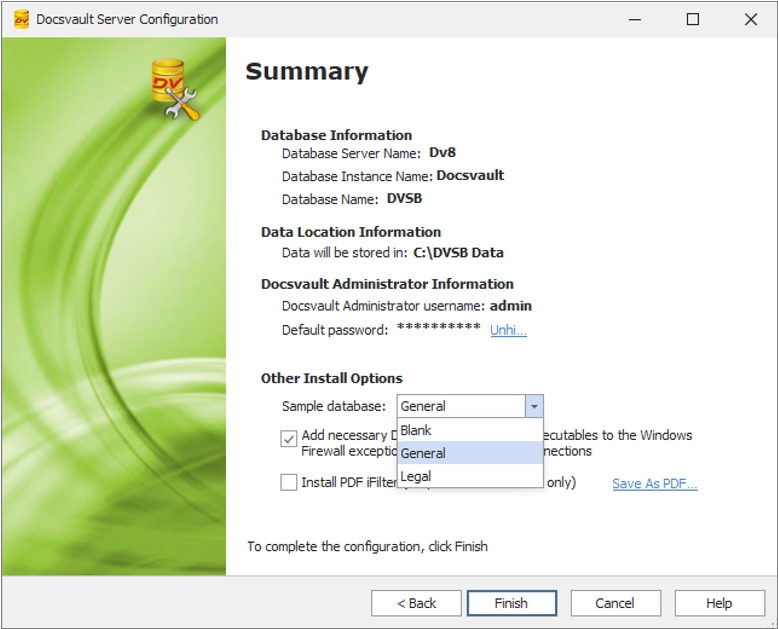Image resolution: width=778 pixels, height=629 pixels.
Task: Click the Database Information heading
Action: tap(336, 135)
